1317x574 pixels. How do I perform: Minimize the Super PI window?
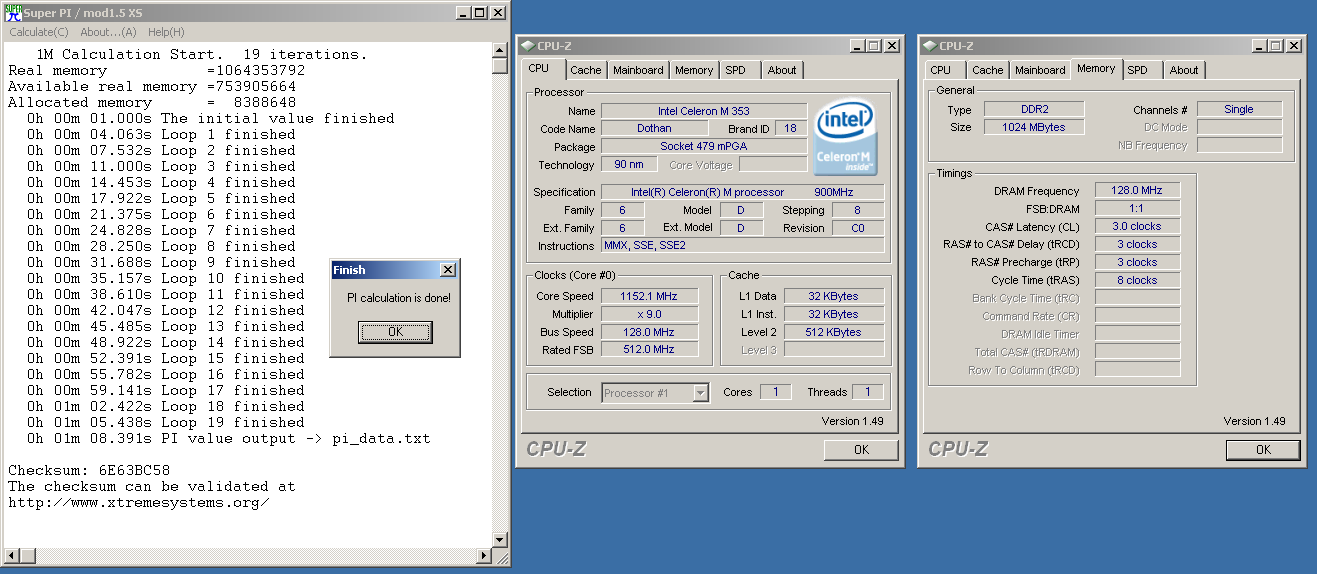coord(463,13)
